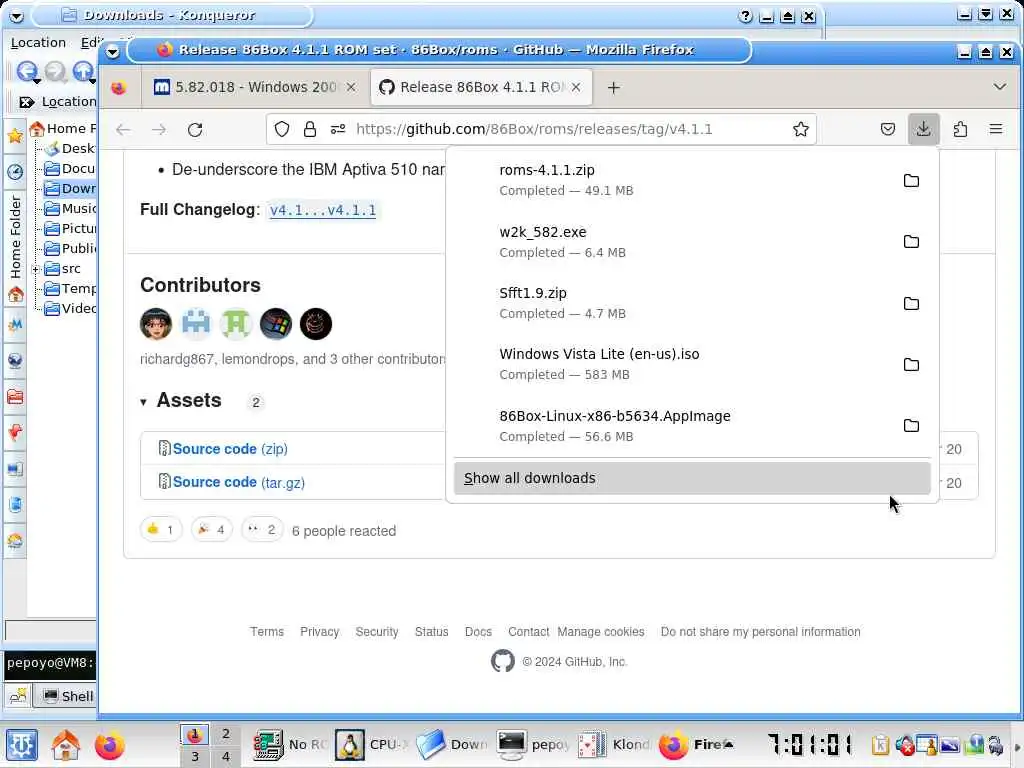The width and height of the screenshot is (1024, 768).
Task: Open the Security footer link
Action: click(377, 632)
